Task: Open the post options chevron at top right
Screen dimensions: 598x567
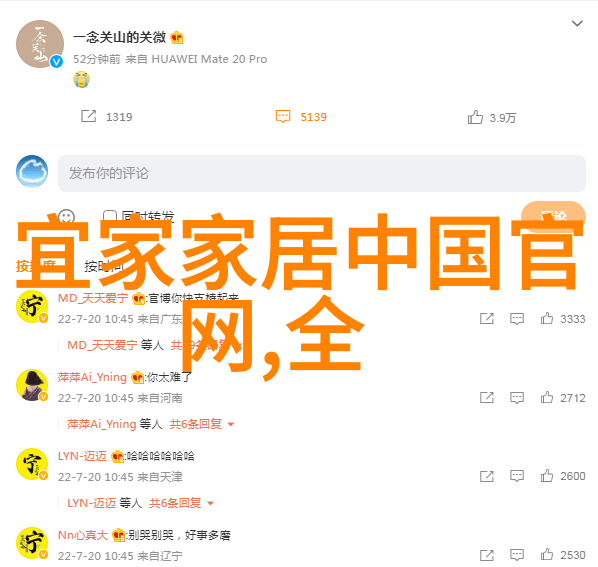Action: (x=577, y=24)
